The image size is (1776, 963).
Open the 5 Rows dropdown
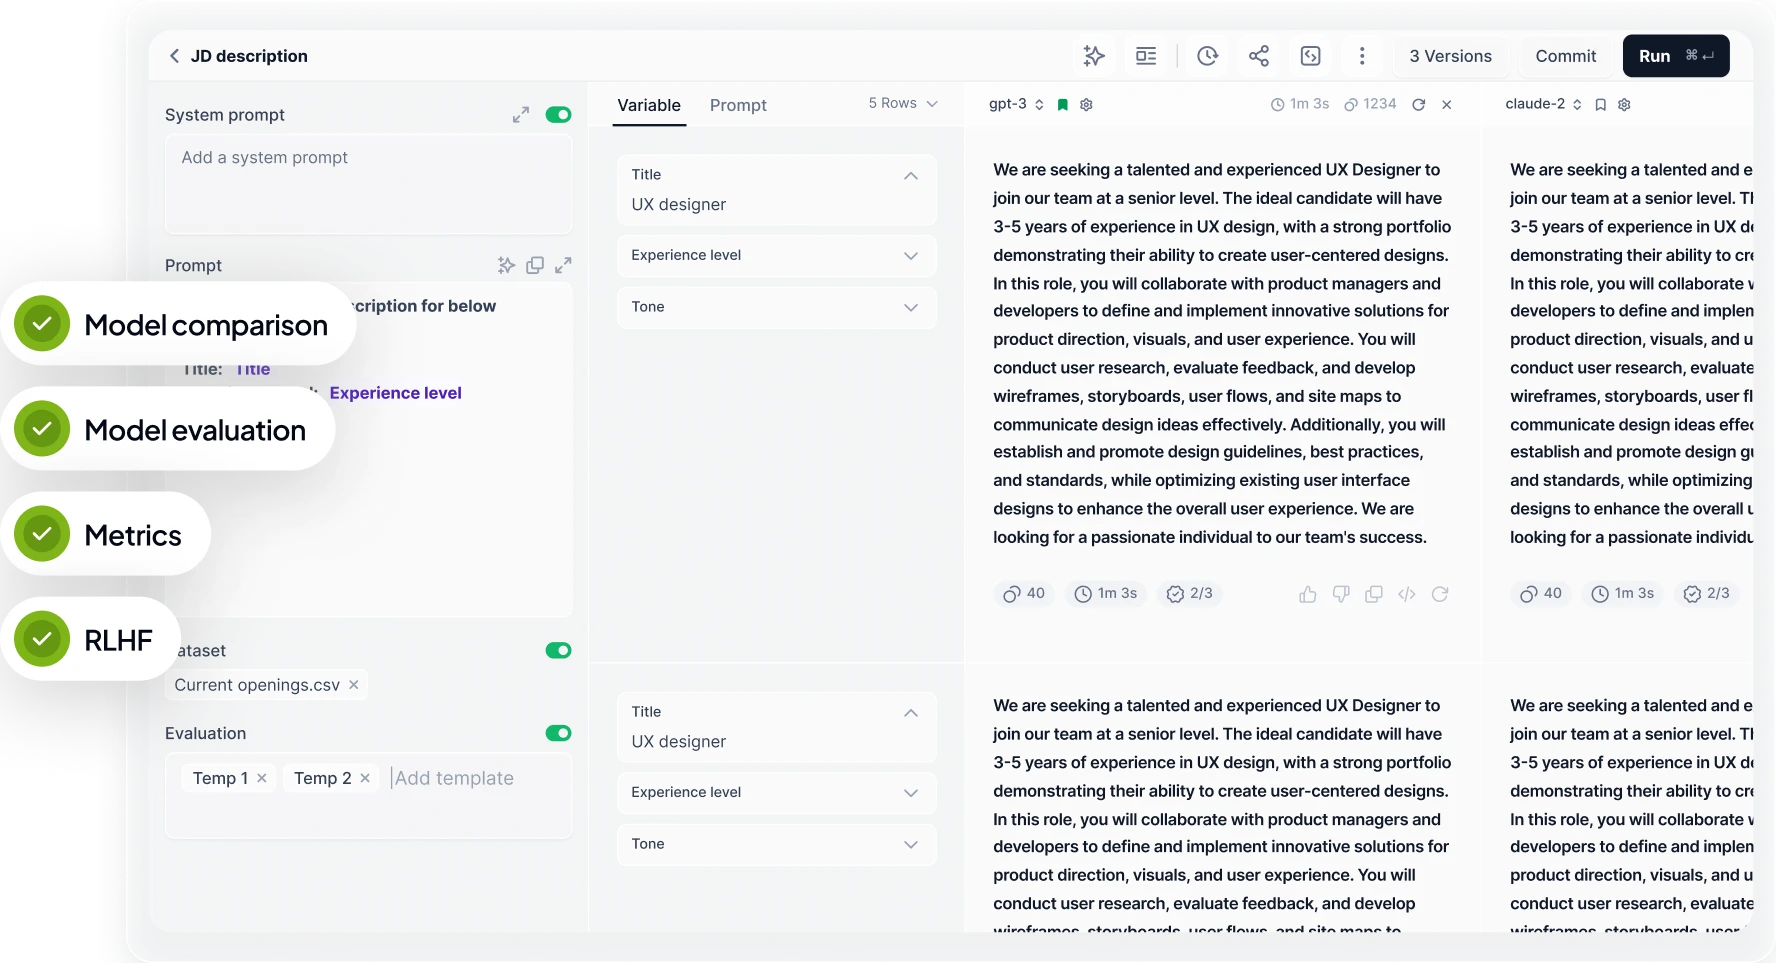point(903,103)
